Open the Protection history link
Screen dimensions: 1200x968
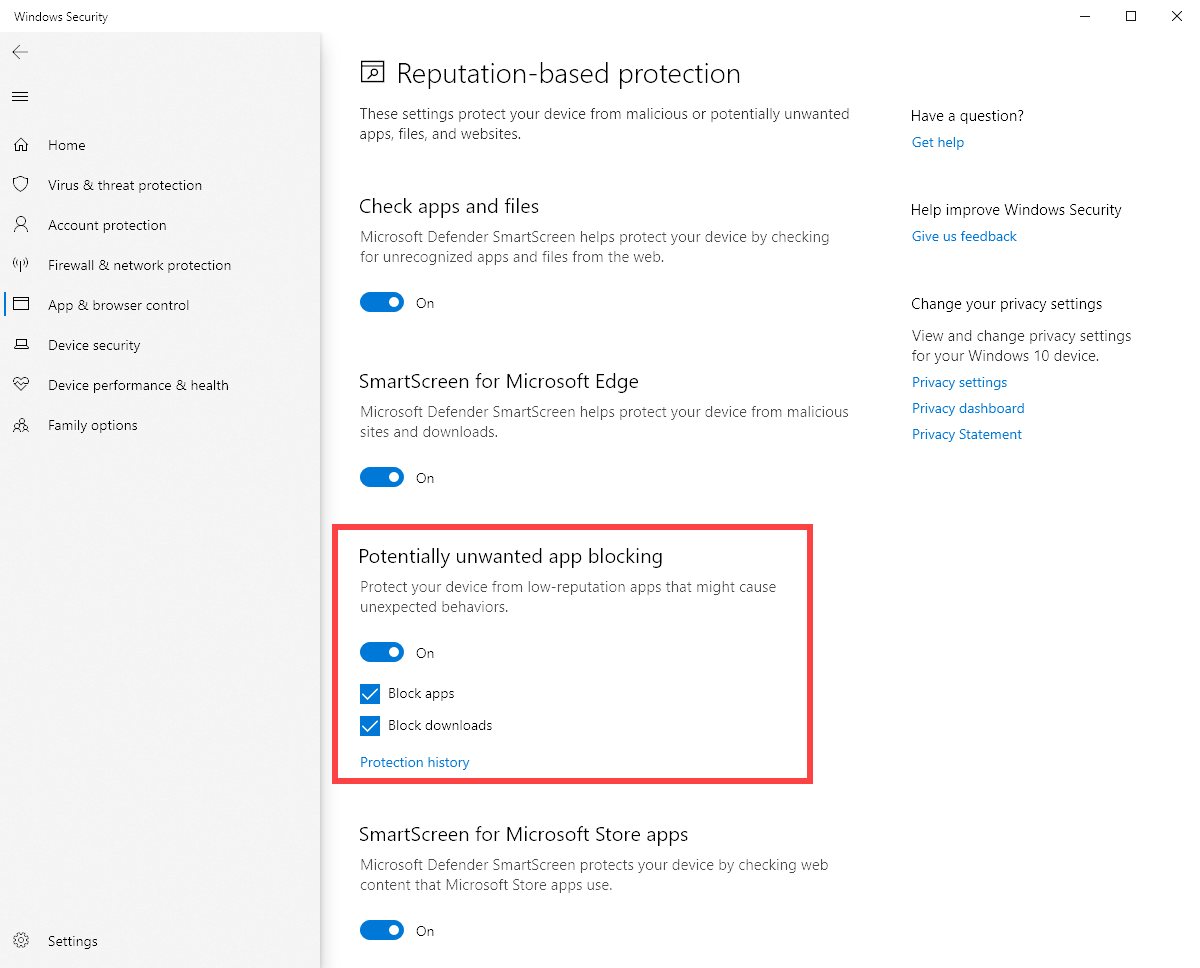(414, 762)
